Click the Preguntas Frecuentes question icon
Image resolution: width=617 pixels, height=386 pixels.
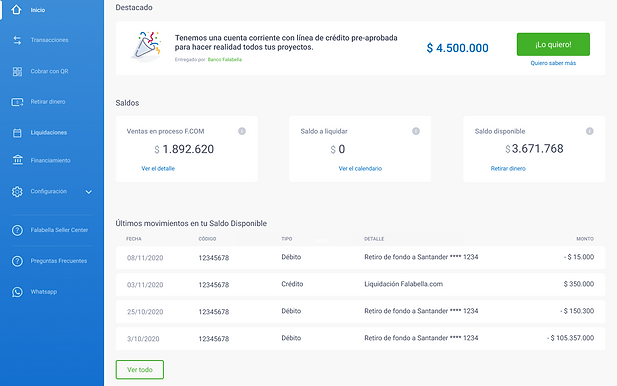point(17,261)
